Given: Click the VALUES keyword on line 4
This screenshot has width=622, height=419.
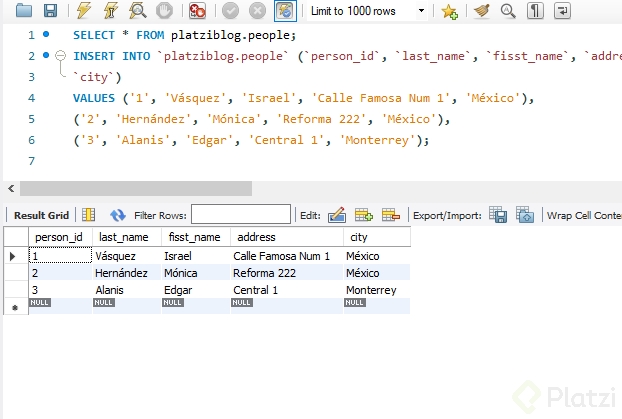Looking at the screenshot, I should click(x=94, y=98).
